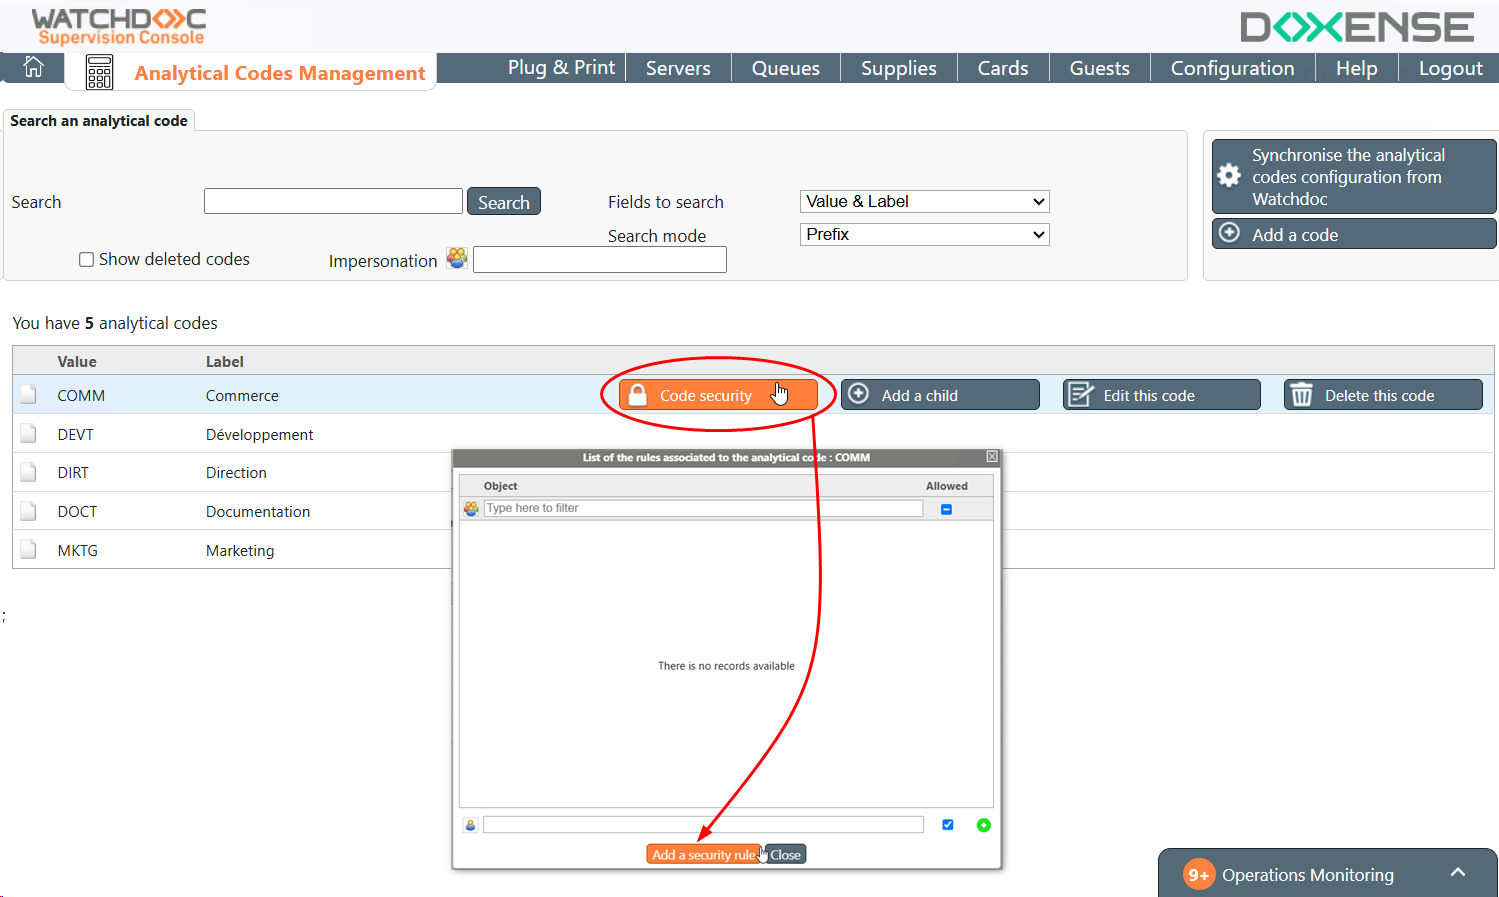Click the green add rule plus icon

[983, 825]
